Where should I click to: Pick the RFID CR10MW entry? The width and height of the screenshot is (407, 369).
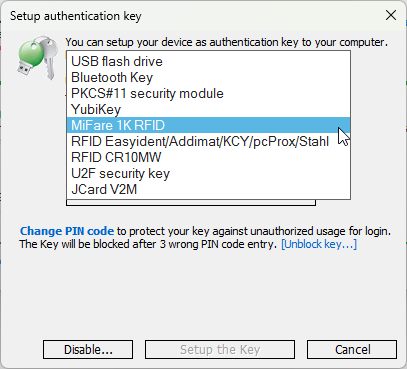tap(208, 157)
